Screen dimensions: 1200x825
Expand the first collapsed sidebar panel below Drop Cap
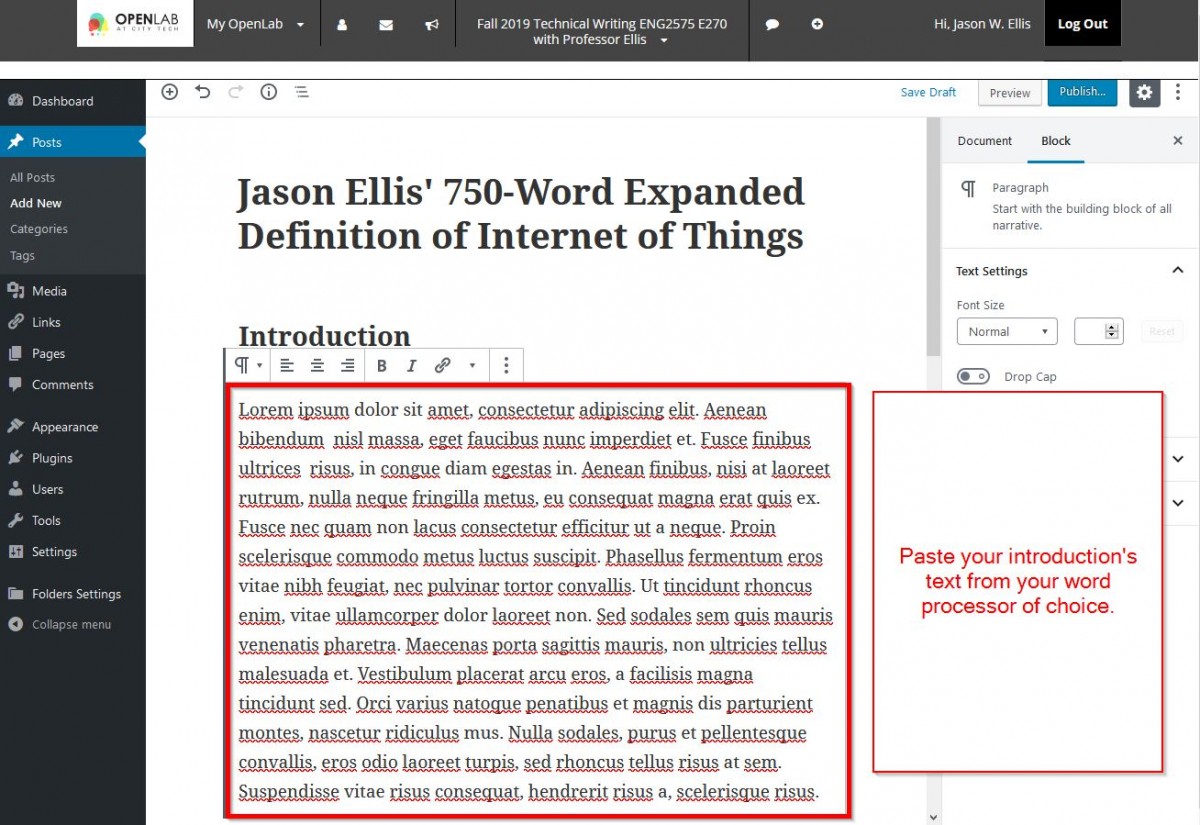tap(1178, 458)
